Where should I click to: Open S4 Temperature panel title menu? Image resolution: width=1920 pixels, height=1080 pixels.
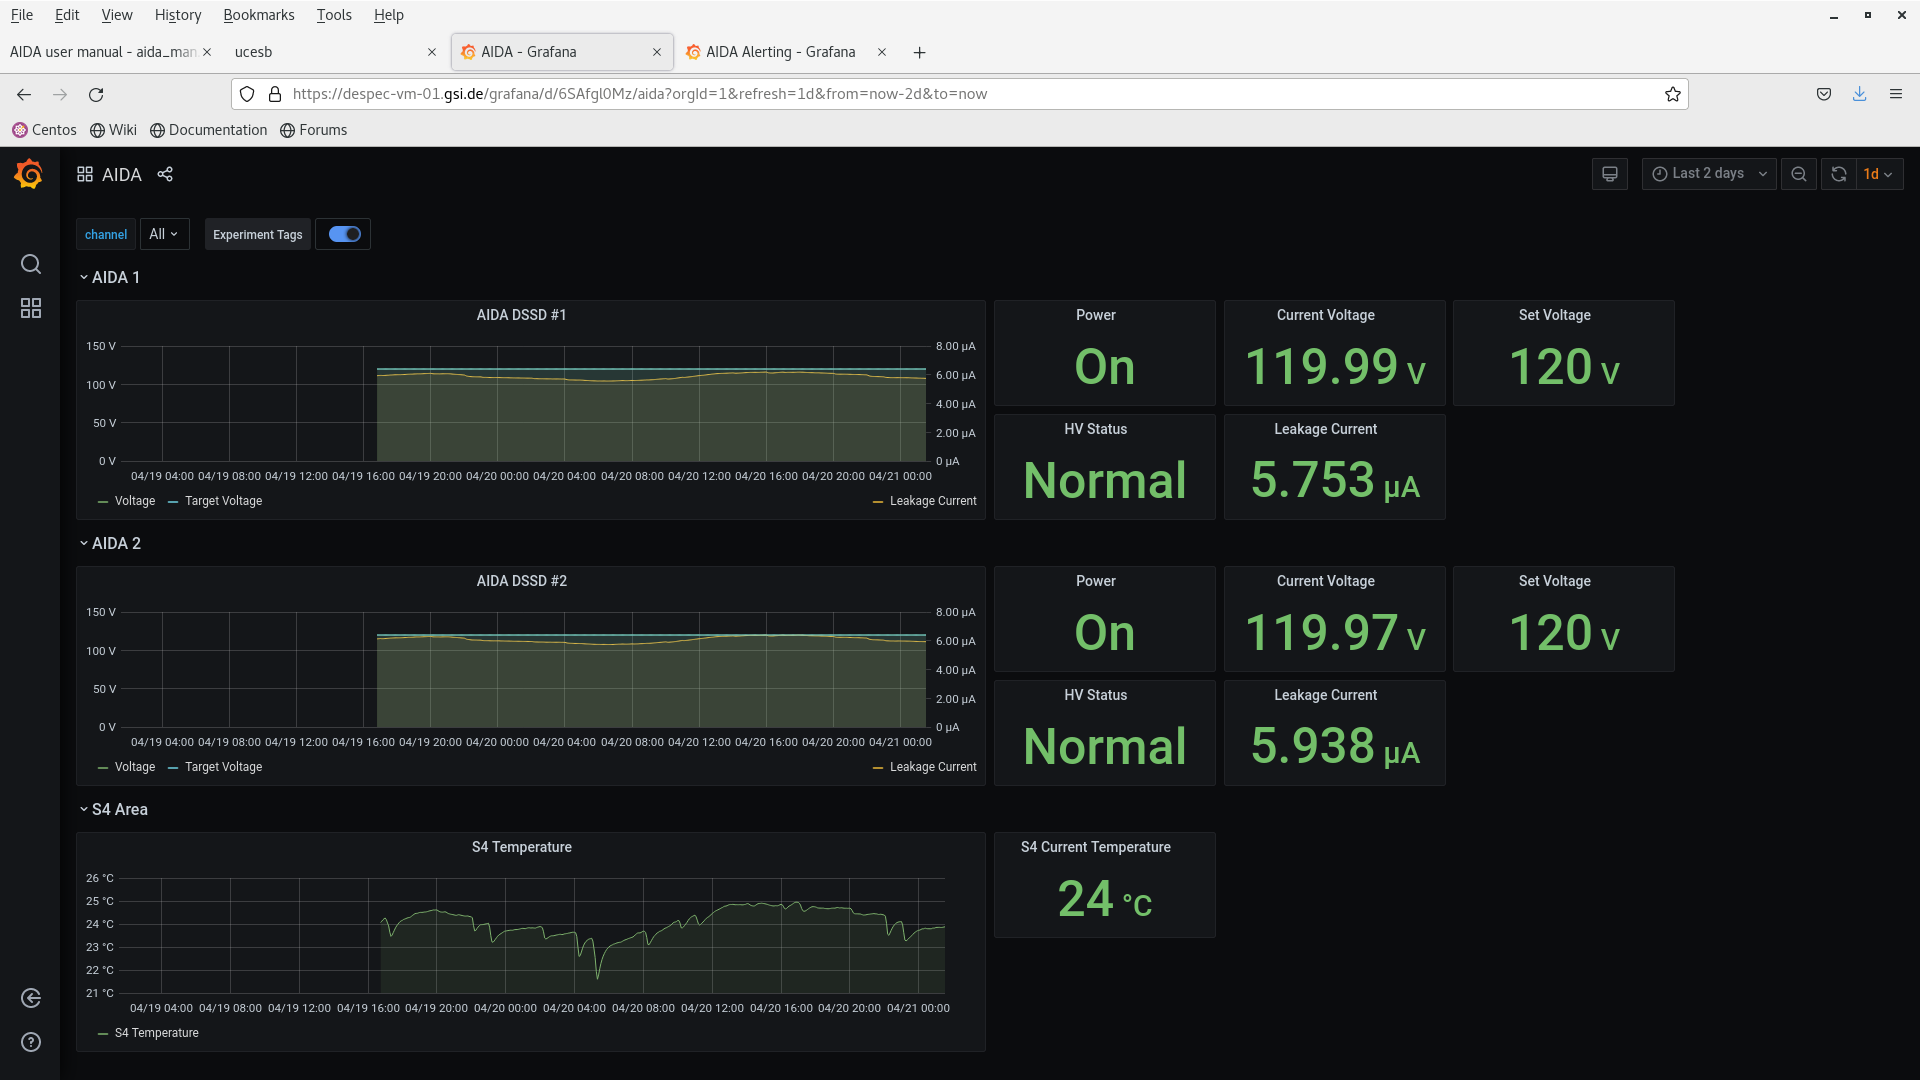(521, 847)
